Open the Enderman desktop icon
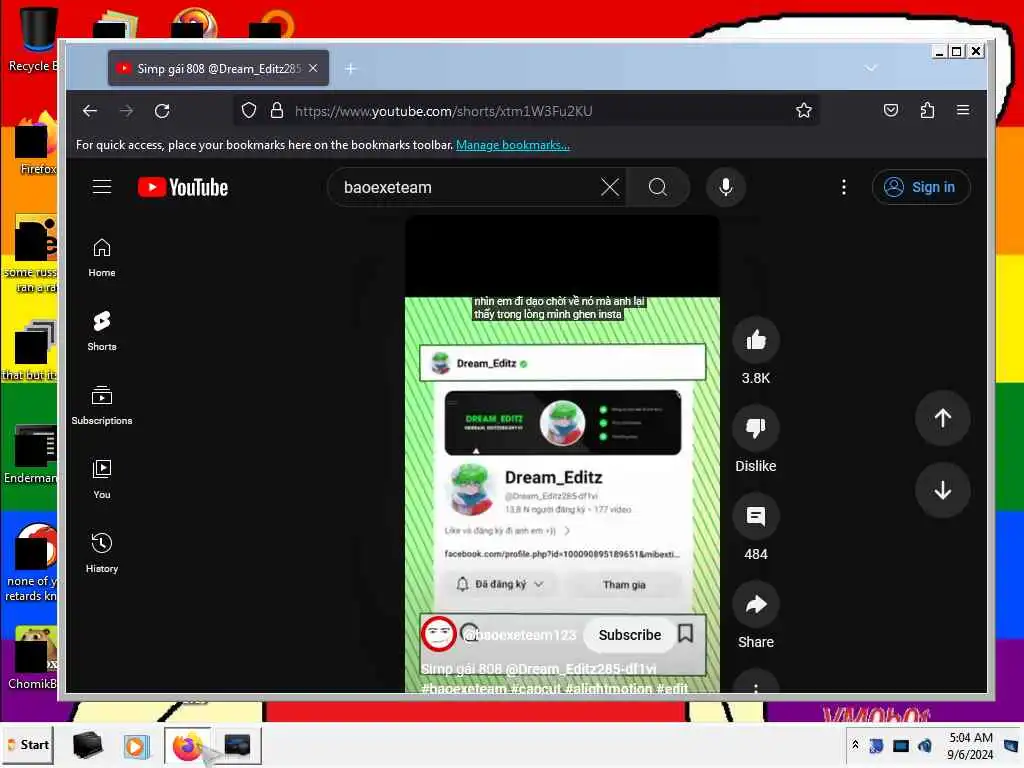 (x=30, y=455)
